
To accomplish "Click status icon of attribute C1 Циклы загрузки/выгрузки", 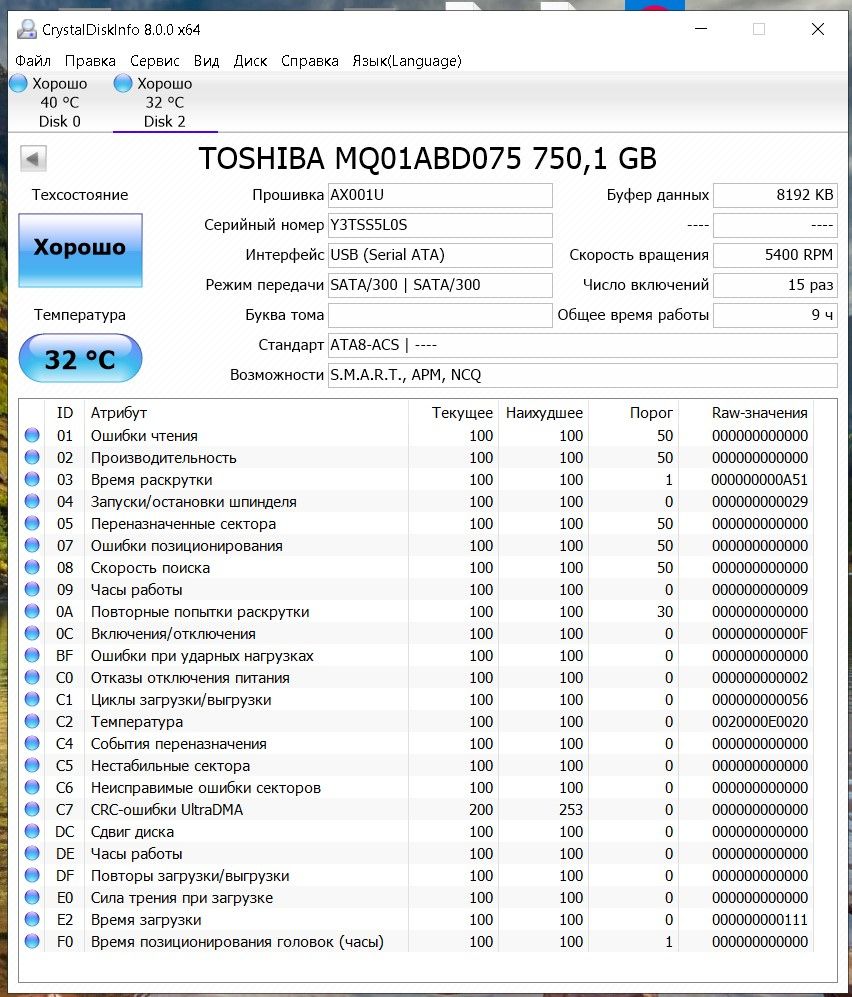I will coord(32,699).
